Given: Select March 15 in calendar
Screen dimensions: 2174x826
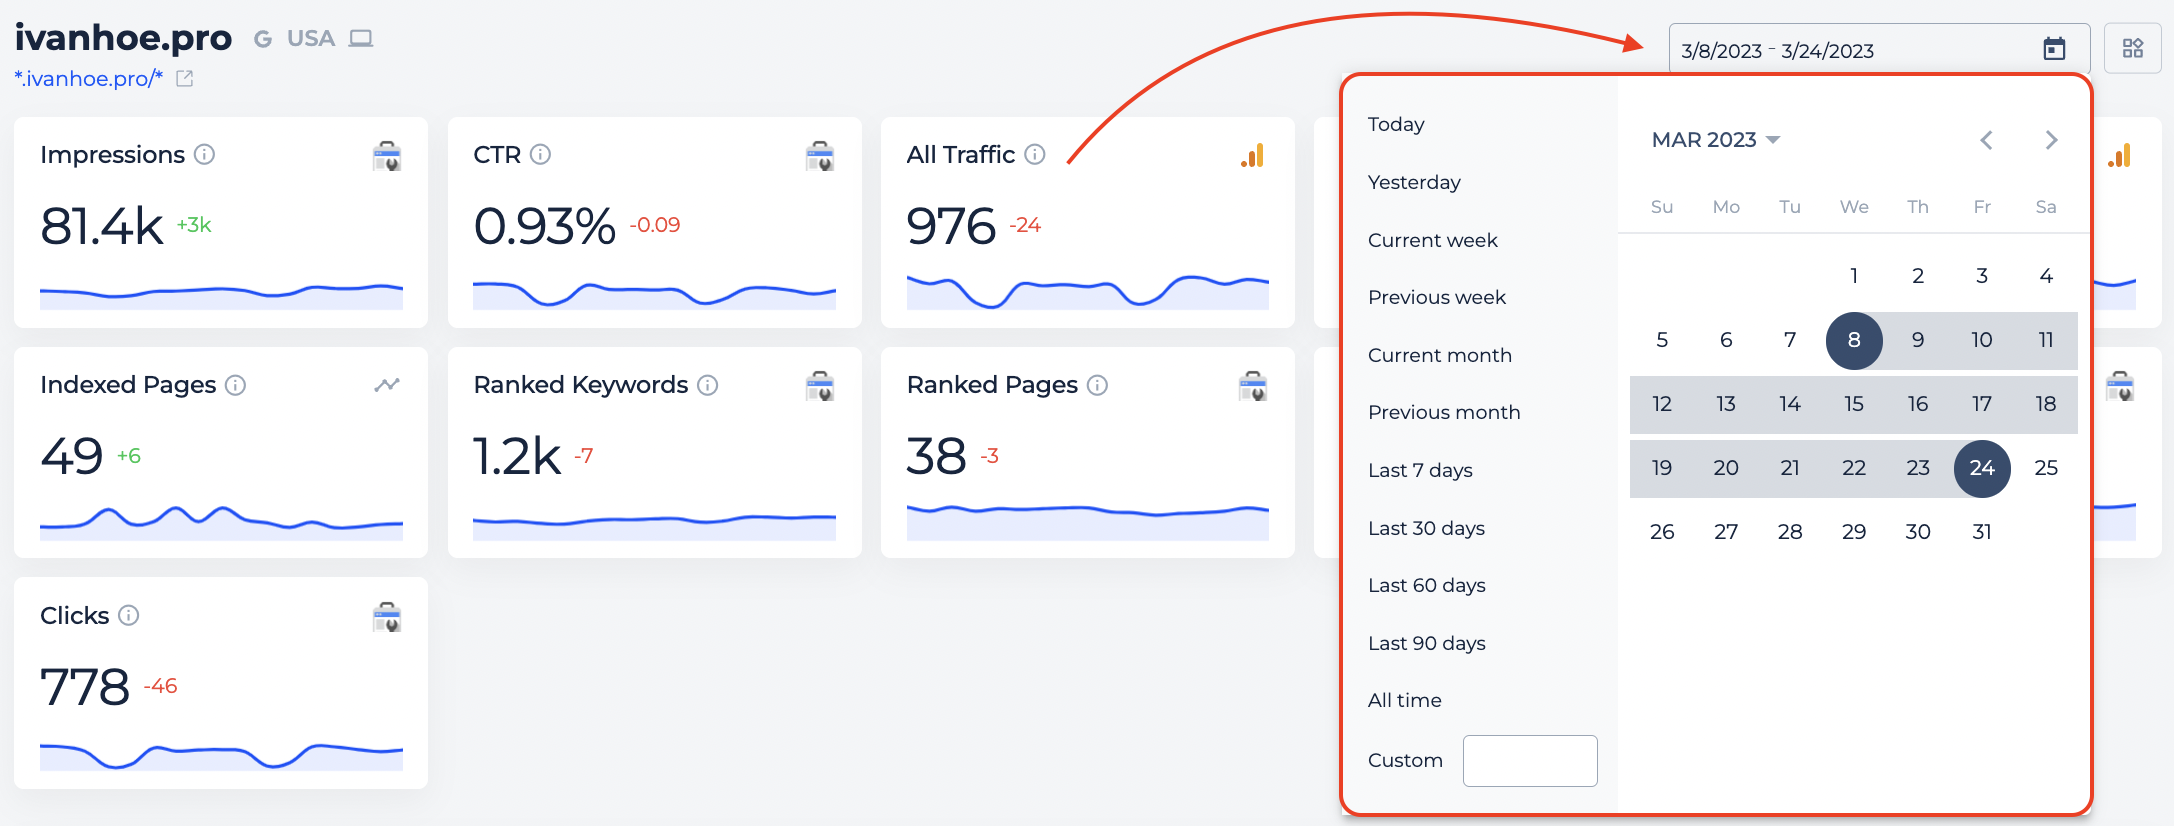Looking at the screenshot, I should point(1854,404).
